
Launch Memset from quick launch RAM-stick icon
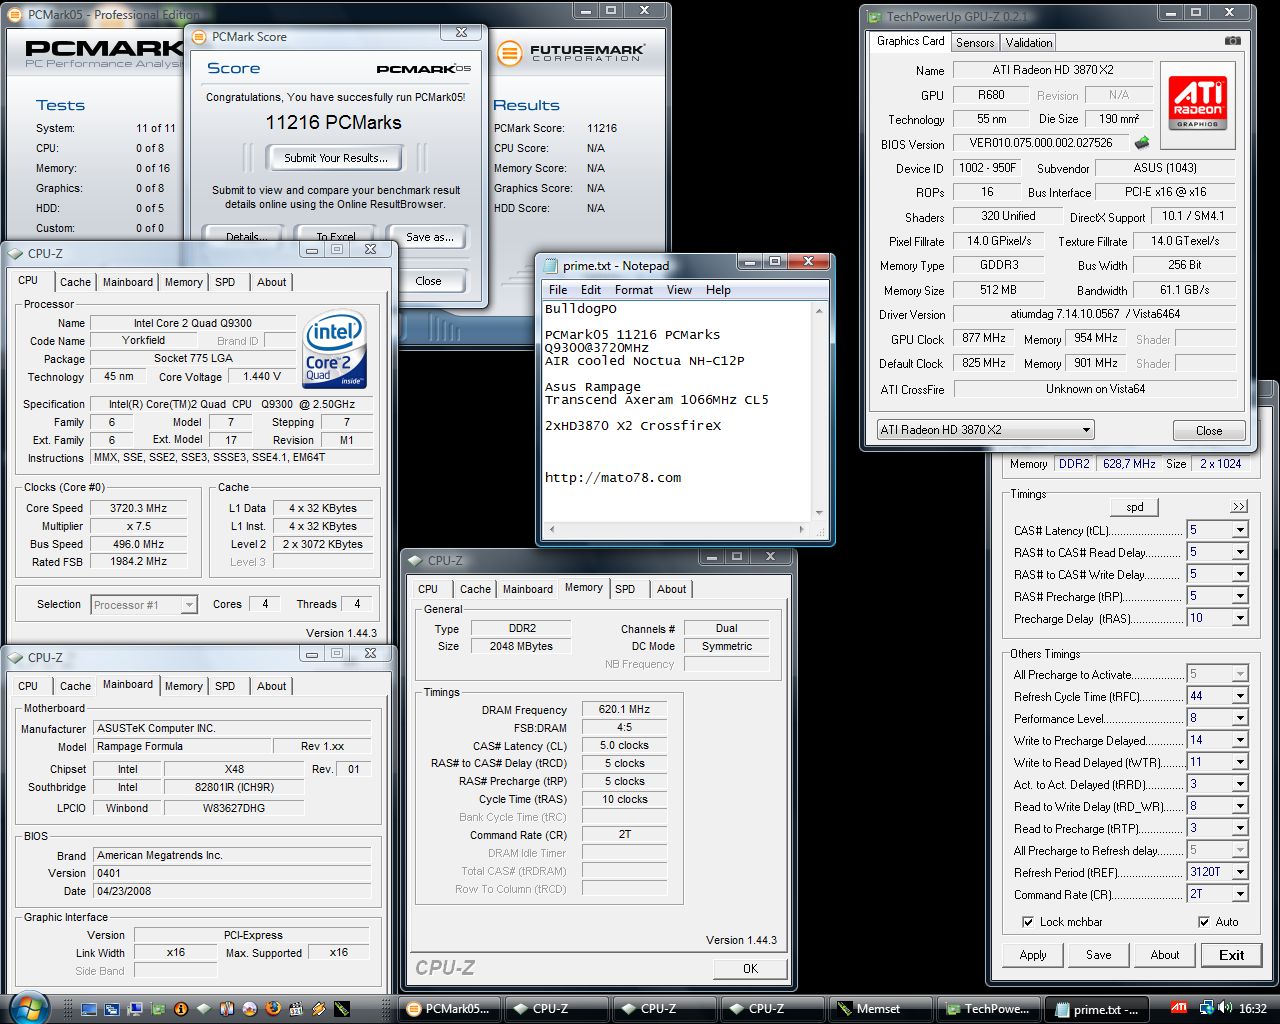coord(342,1009)
